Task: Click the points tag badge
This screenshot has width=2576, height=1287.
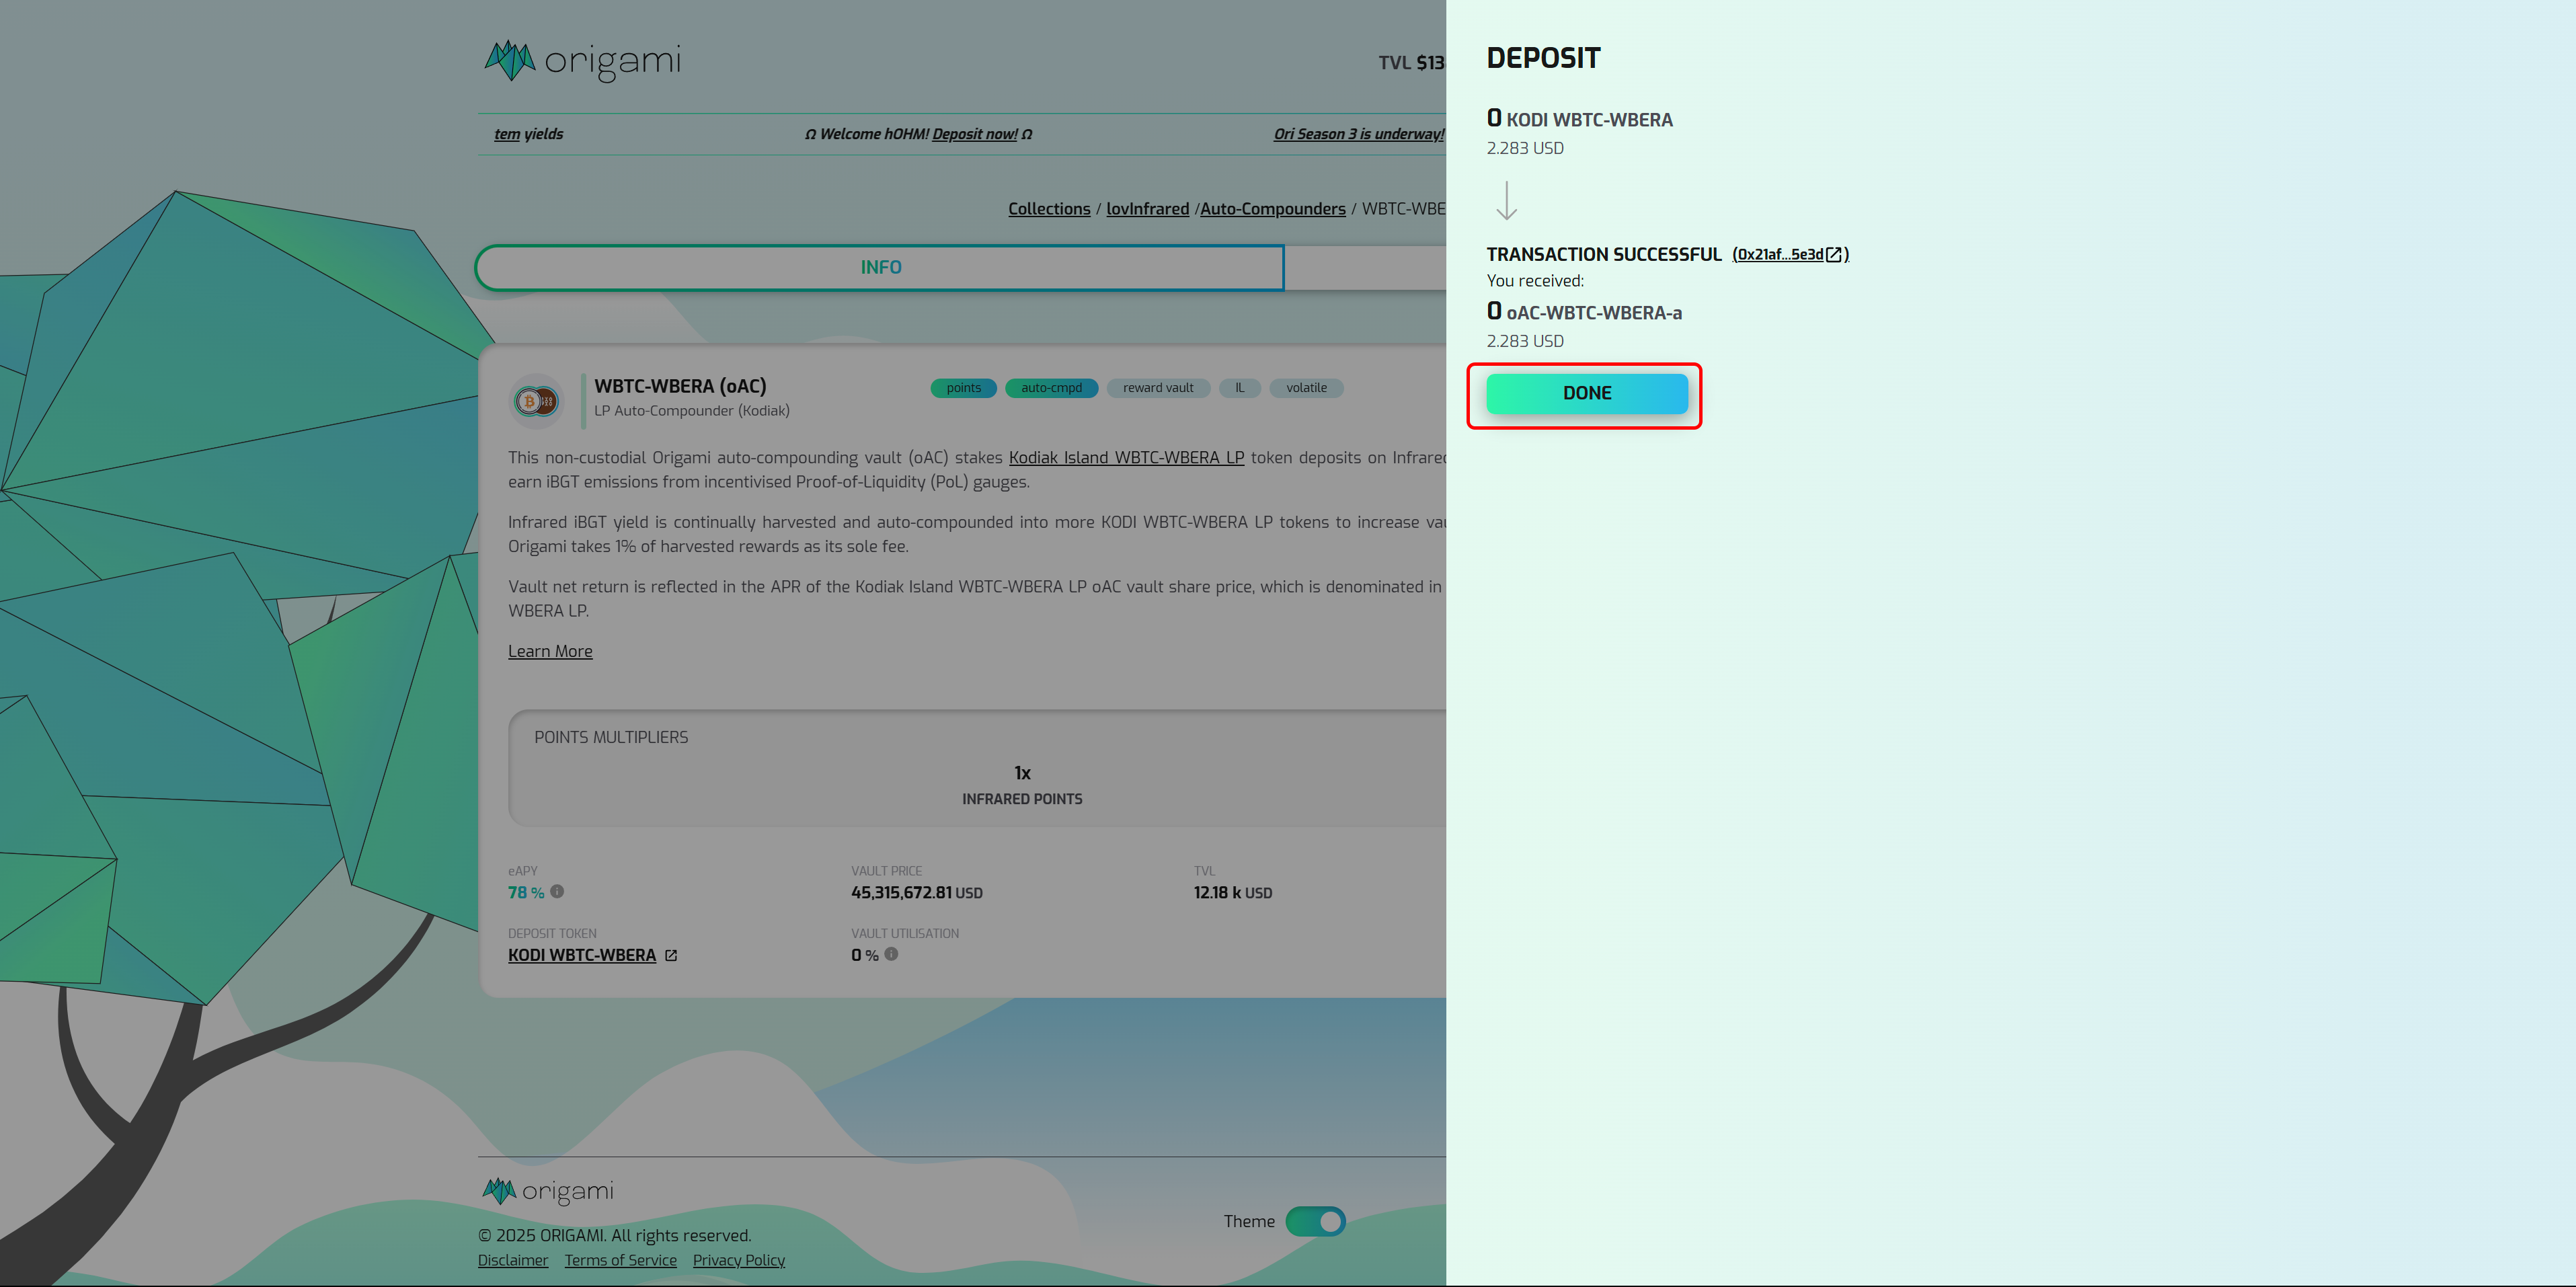Action: [963, 388]
